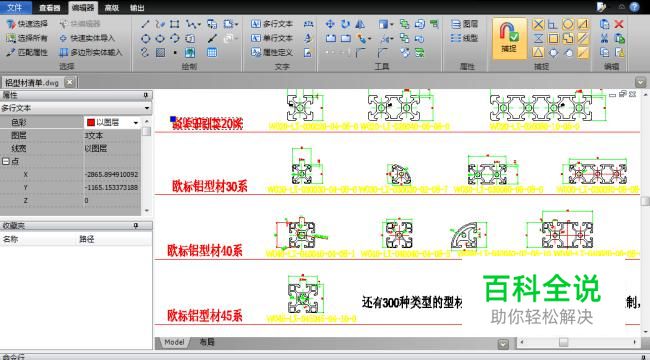Screen dimensions: 650x360
Task: Select the Point drawing tool
Action: [x=175, y=53]
